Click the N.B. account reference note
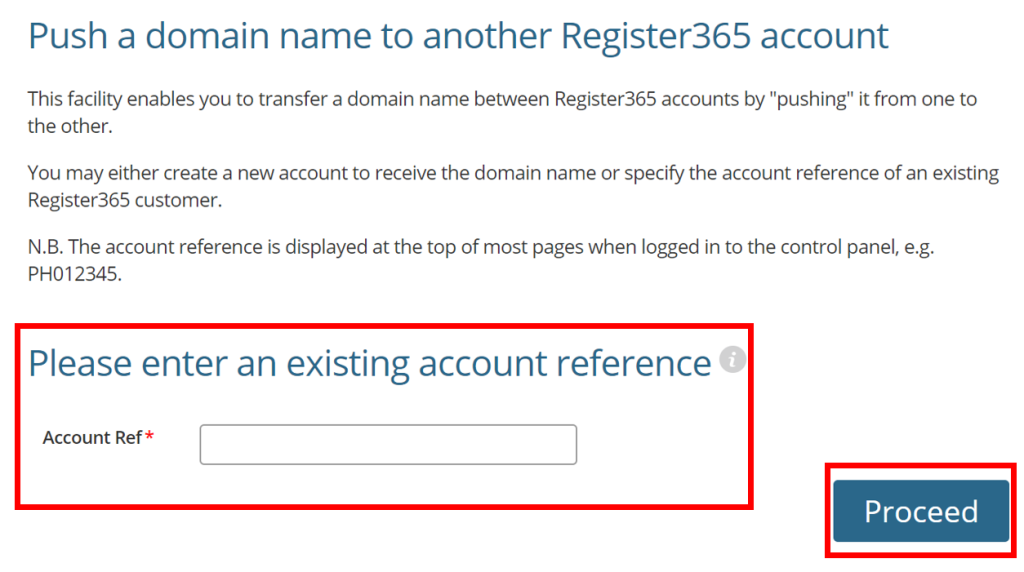 [x=481, y=260]
